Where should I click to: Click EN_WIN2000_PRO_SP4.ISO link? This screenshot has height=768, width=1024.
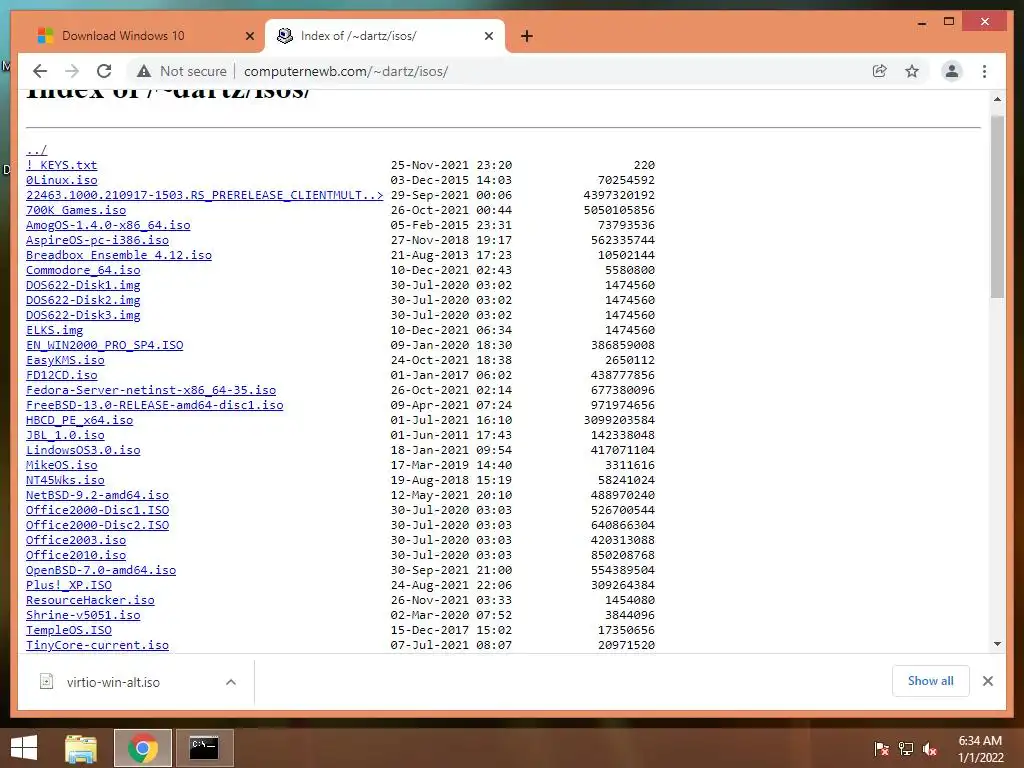[104, 345]
